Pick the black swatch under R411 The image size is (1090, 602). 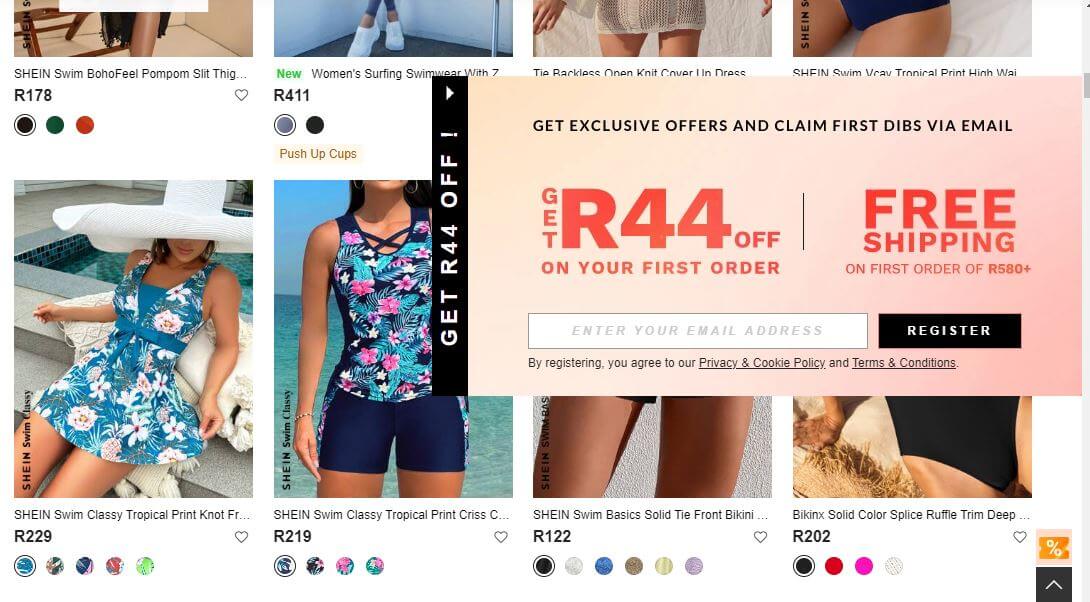click(x=315, y=125)
